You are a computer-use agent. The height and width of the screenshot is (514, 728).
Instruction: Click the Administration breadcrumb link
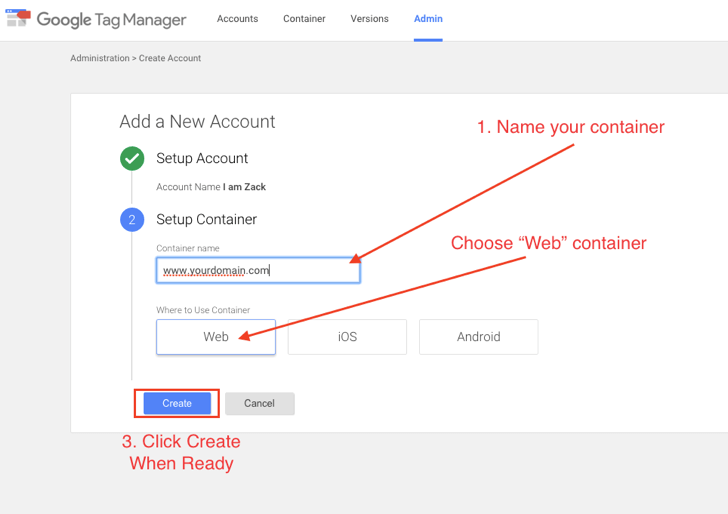coord(100,58)
